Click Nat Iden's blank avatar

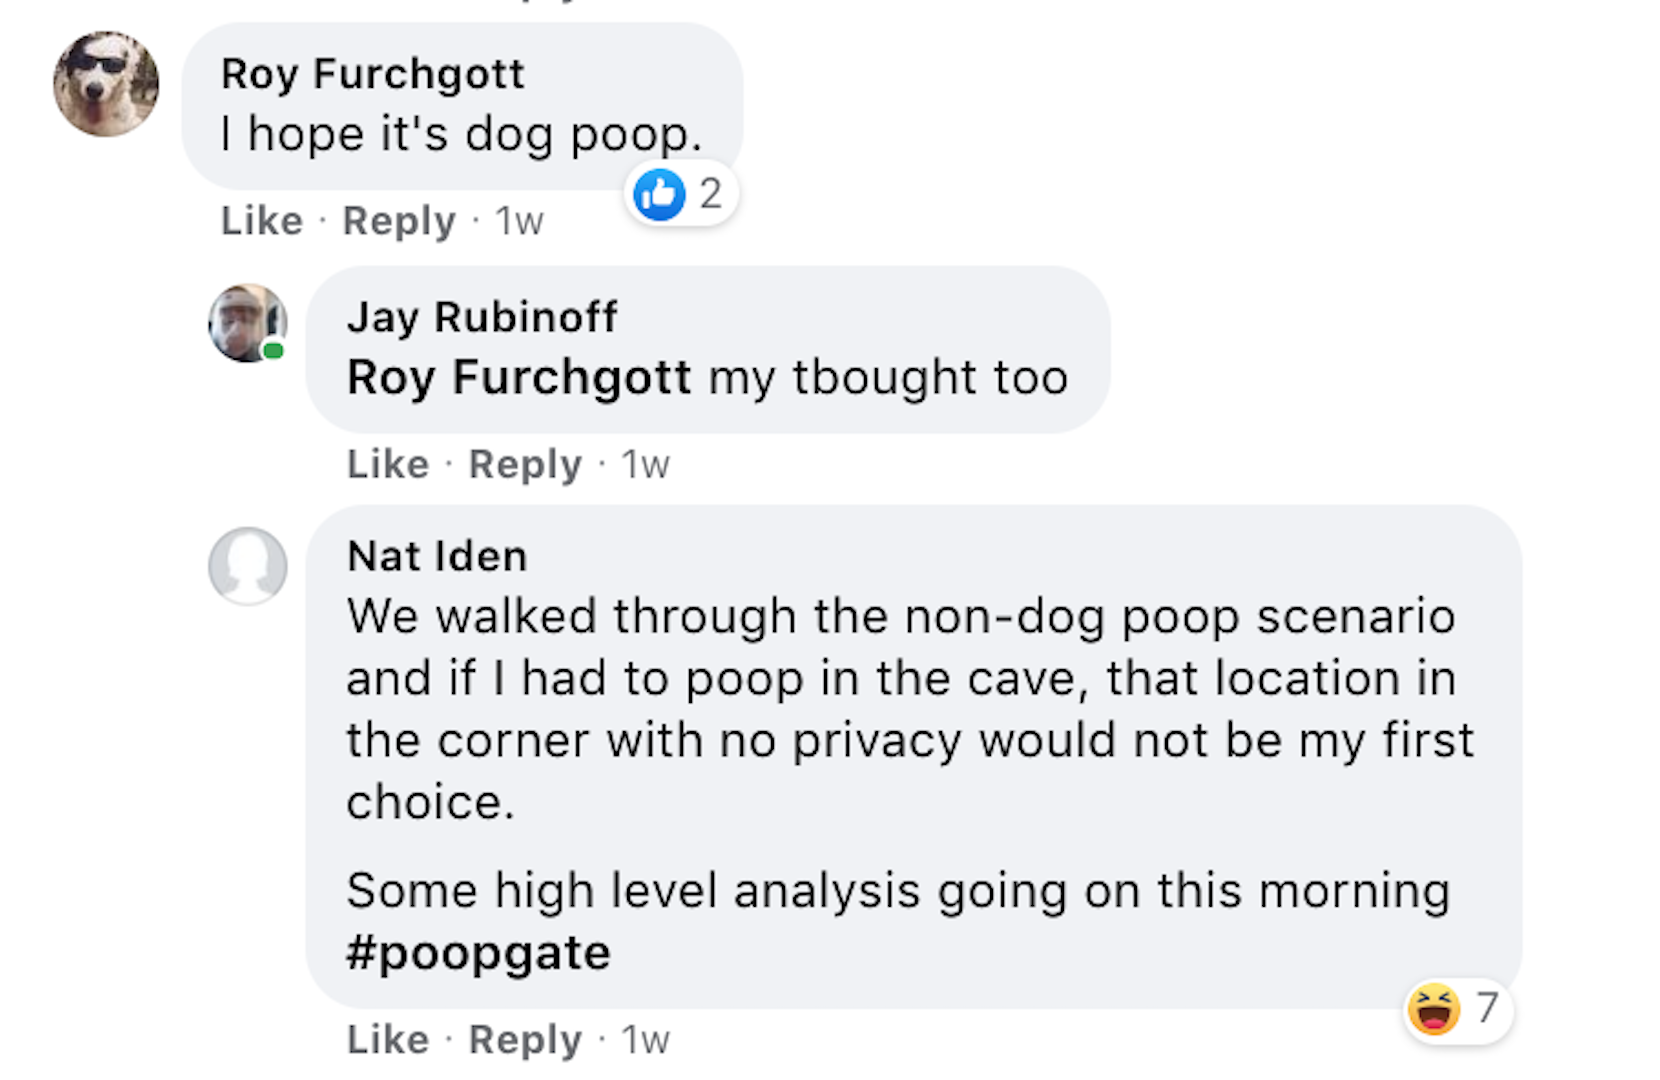click(x=247, y=566)
